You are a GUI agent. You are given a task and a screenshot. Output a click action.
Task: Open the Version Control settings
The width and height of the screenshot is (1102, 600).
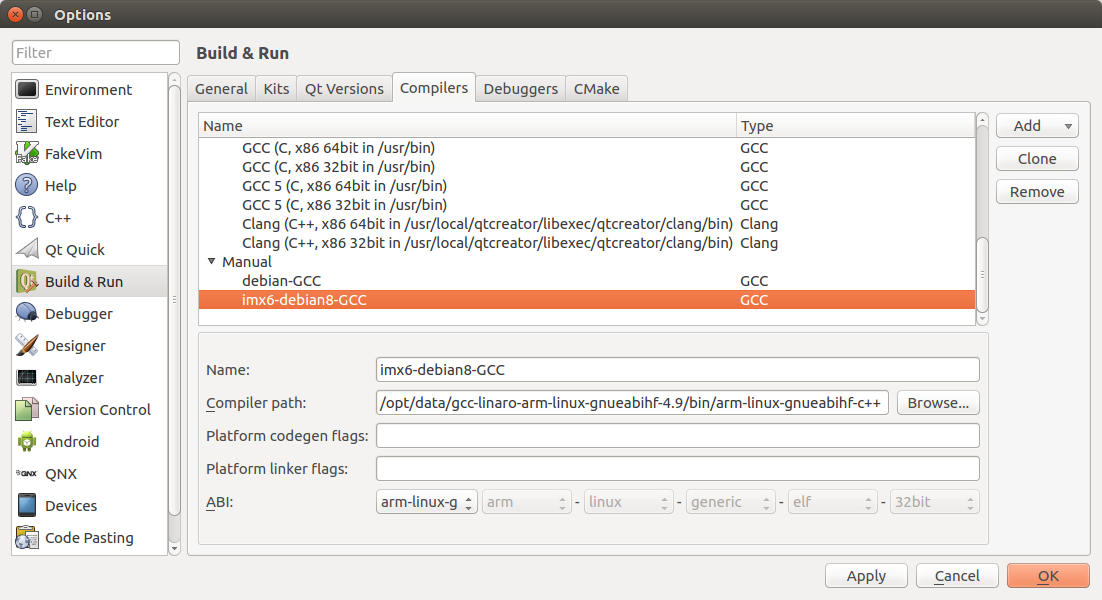pos(97,410)
